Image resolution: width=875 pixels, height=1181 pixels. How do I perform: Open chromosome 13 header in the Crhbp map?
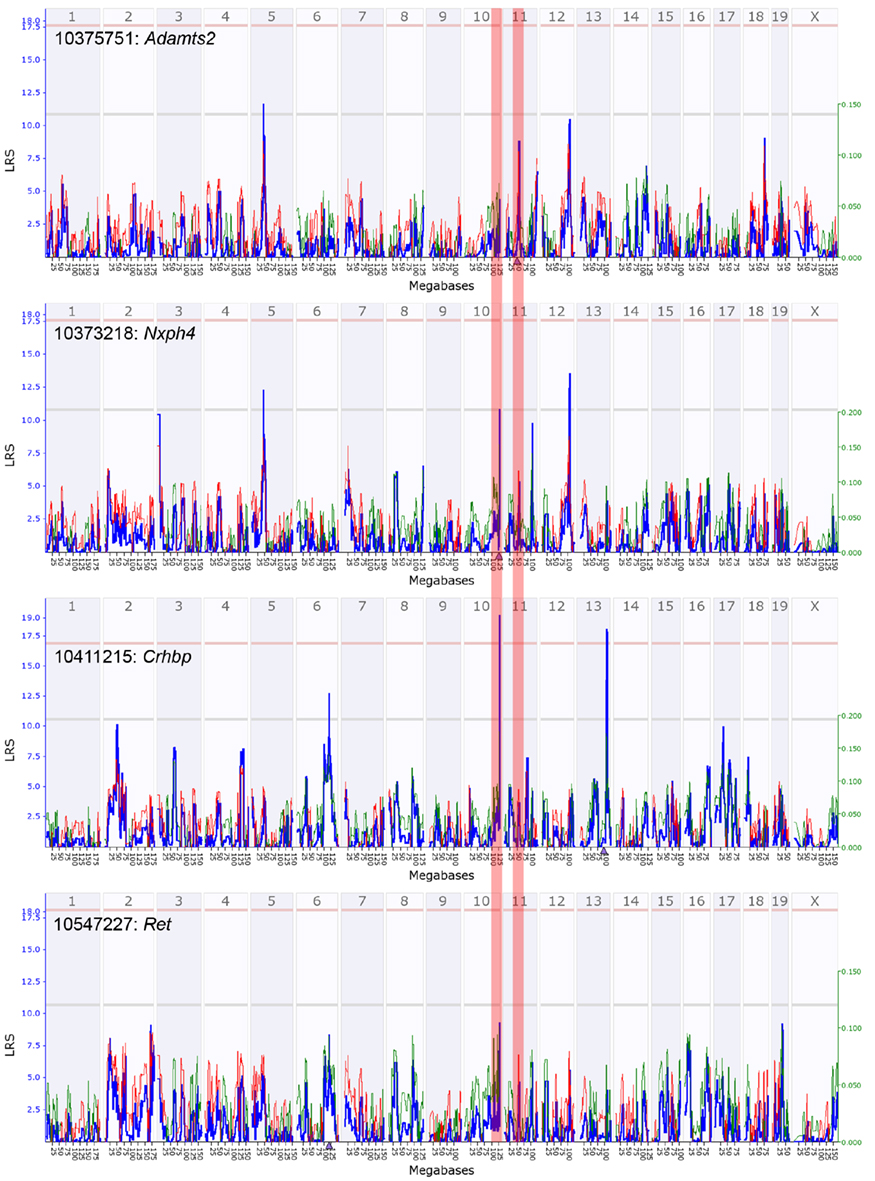click(x=593, y=606)
